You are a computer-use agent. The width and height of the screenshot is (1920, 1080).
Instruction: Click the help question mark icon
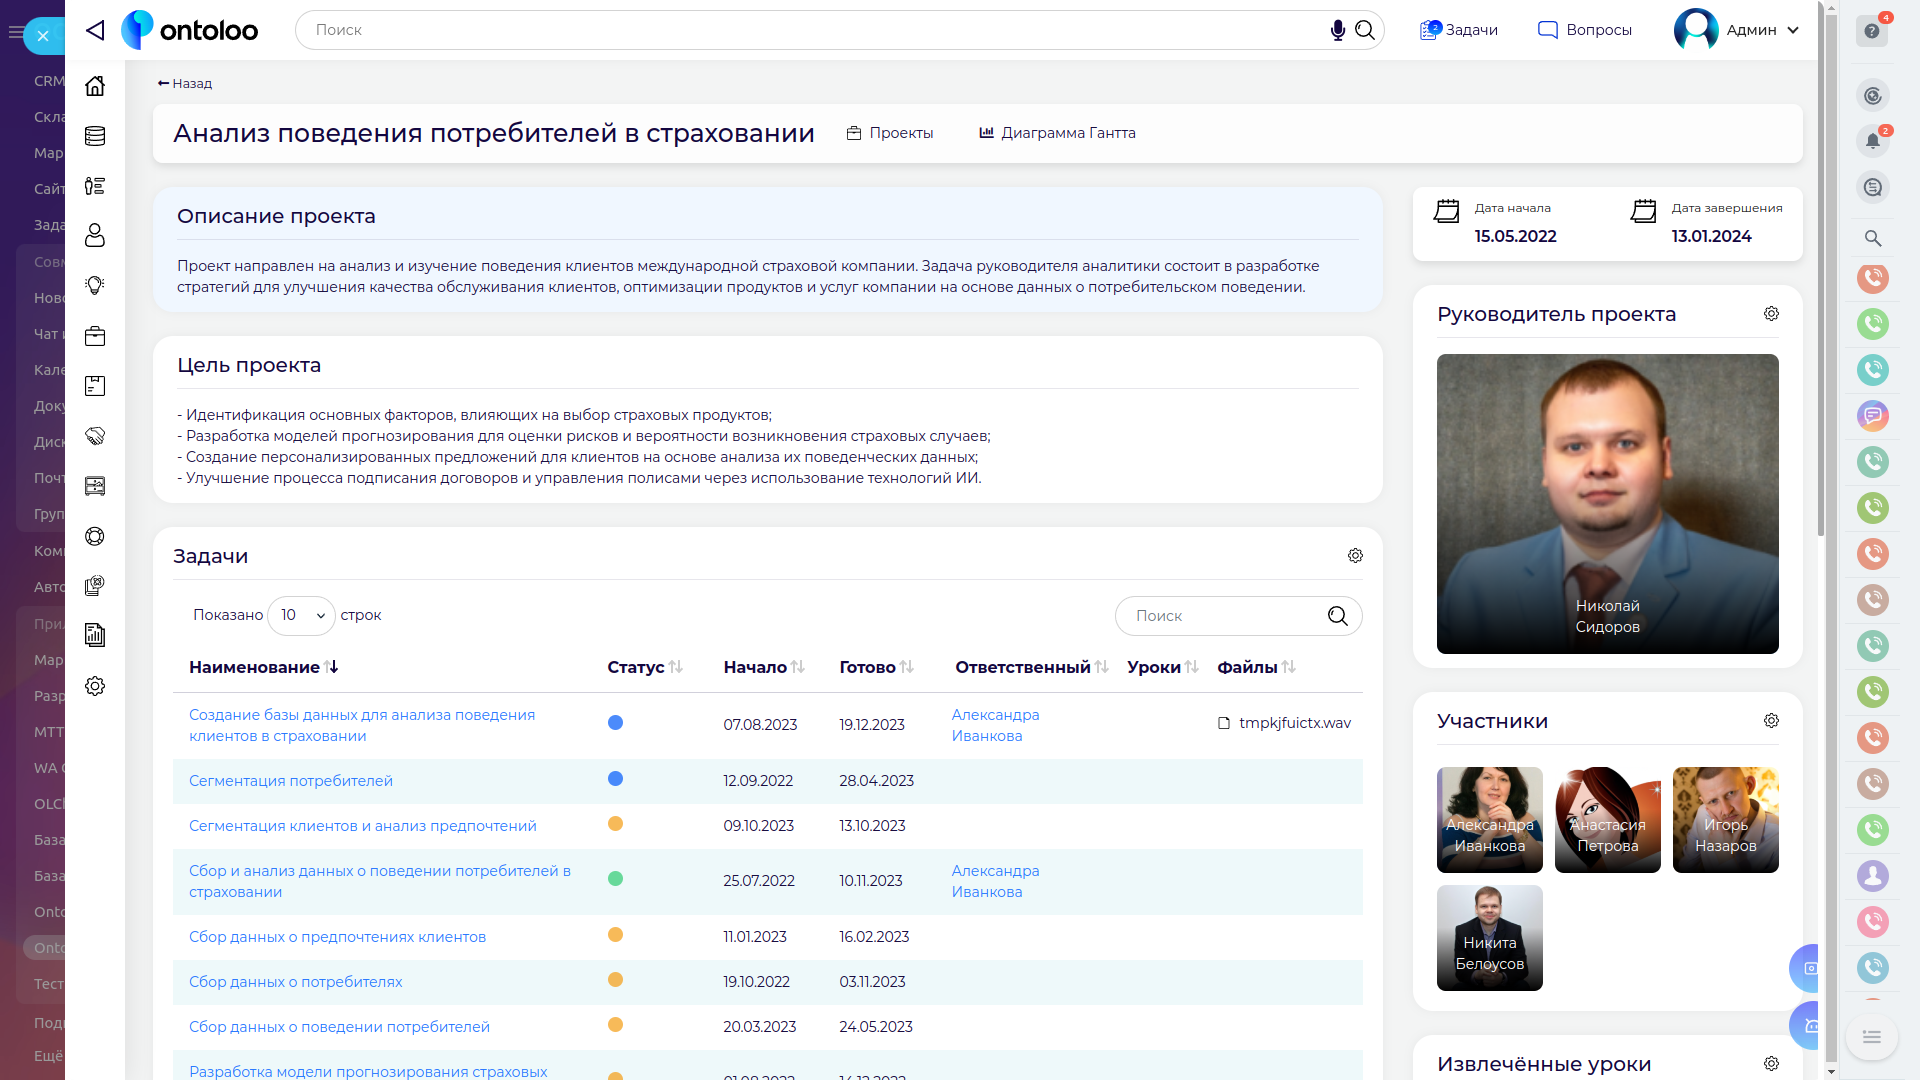[1872, 31]
